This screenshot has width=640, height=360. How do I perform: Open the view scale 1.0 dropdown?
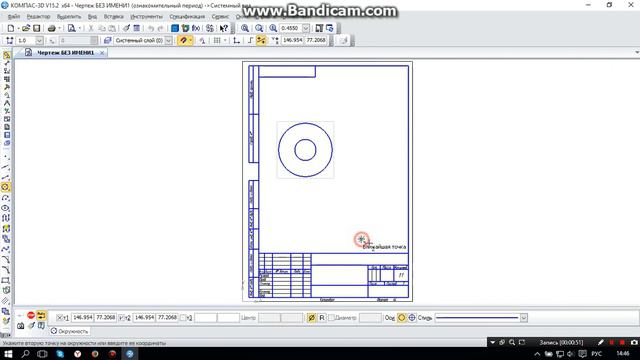pos(39,40)
